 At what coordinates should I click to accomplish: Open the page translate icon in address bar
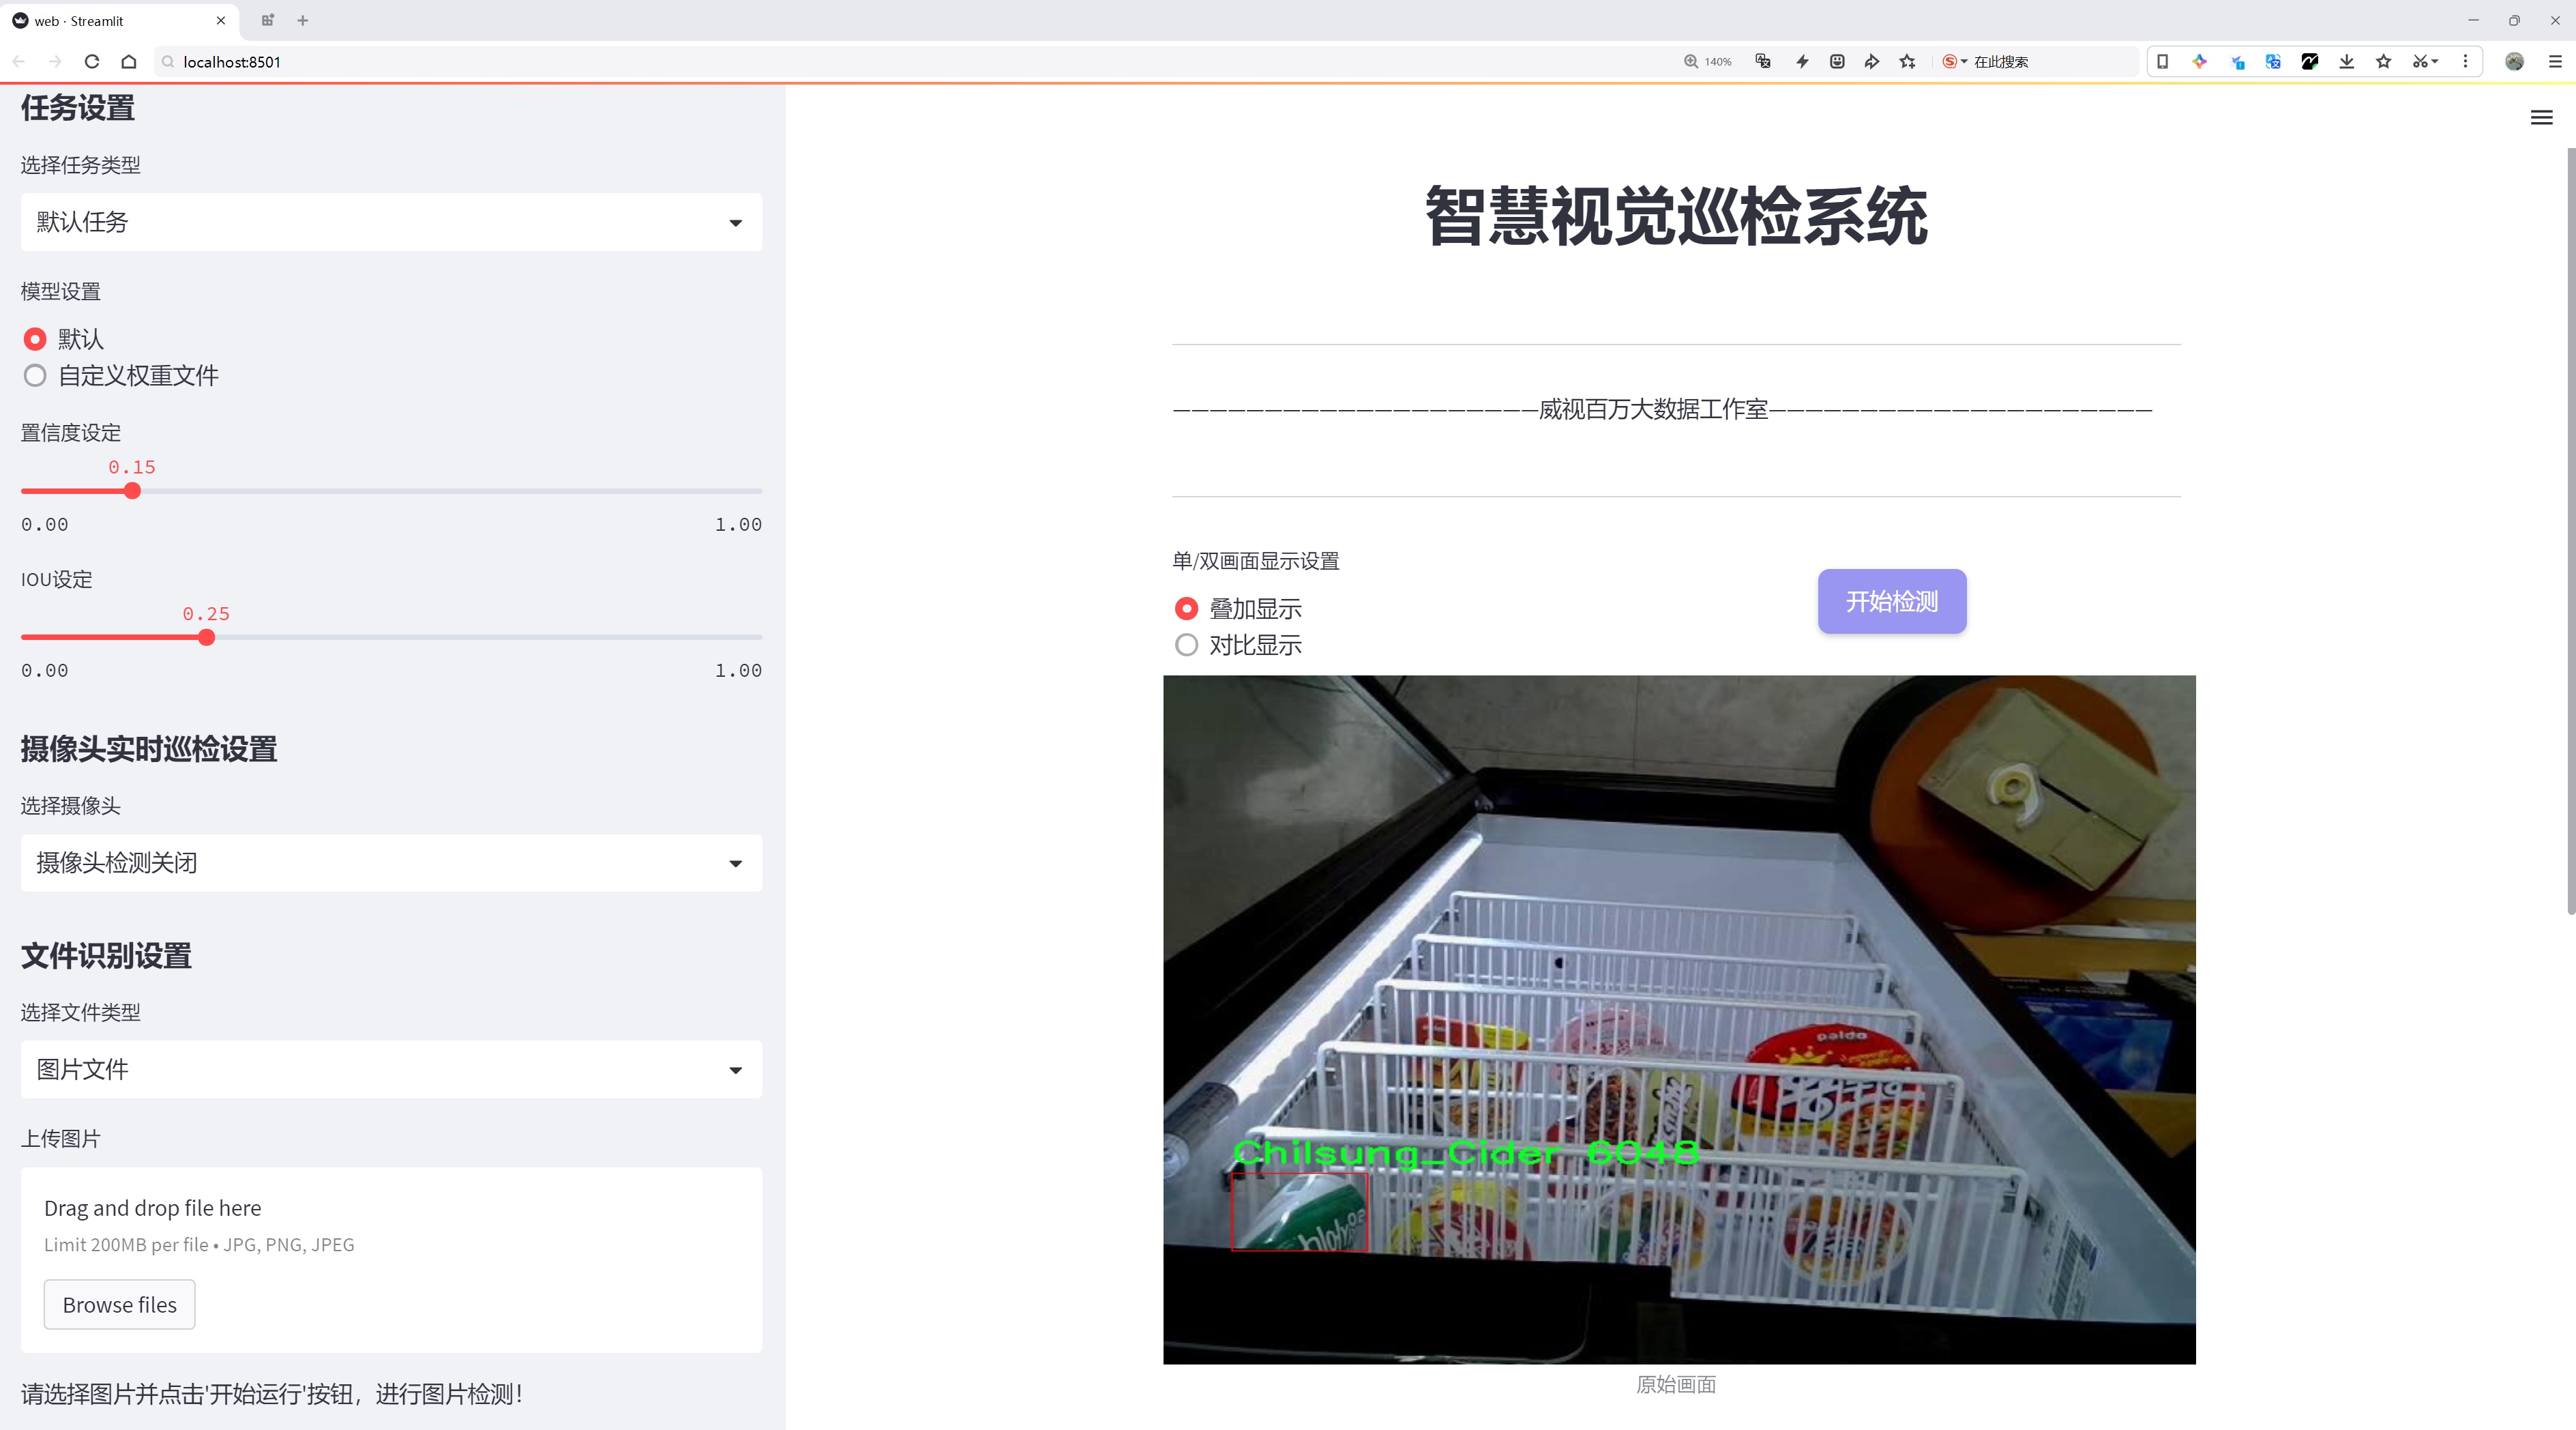pos(1763,61)
